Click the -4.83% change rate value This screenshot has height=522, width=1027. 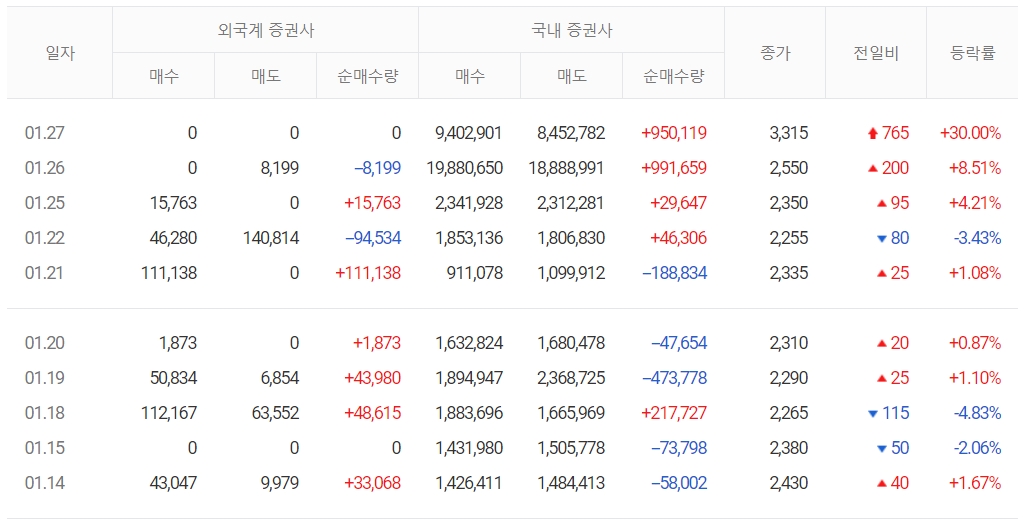pyautogui.click(x=977, y=413)
